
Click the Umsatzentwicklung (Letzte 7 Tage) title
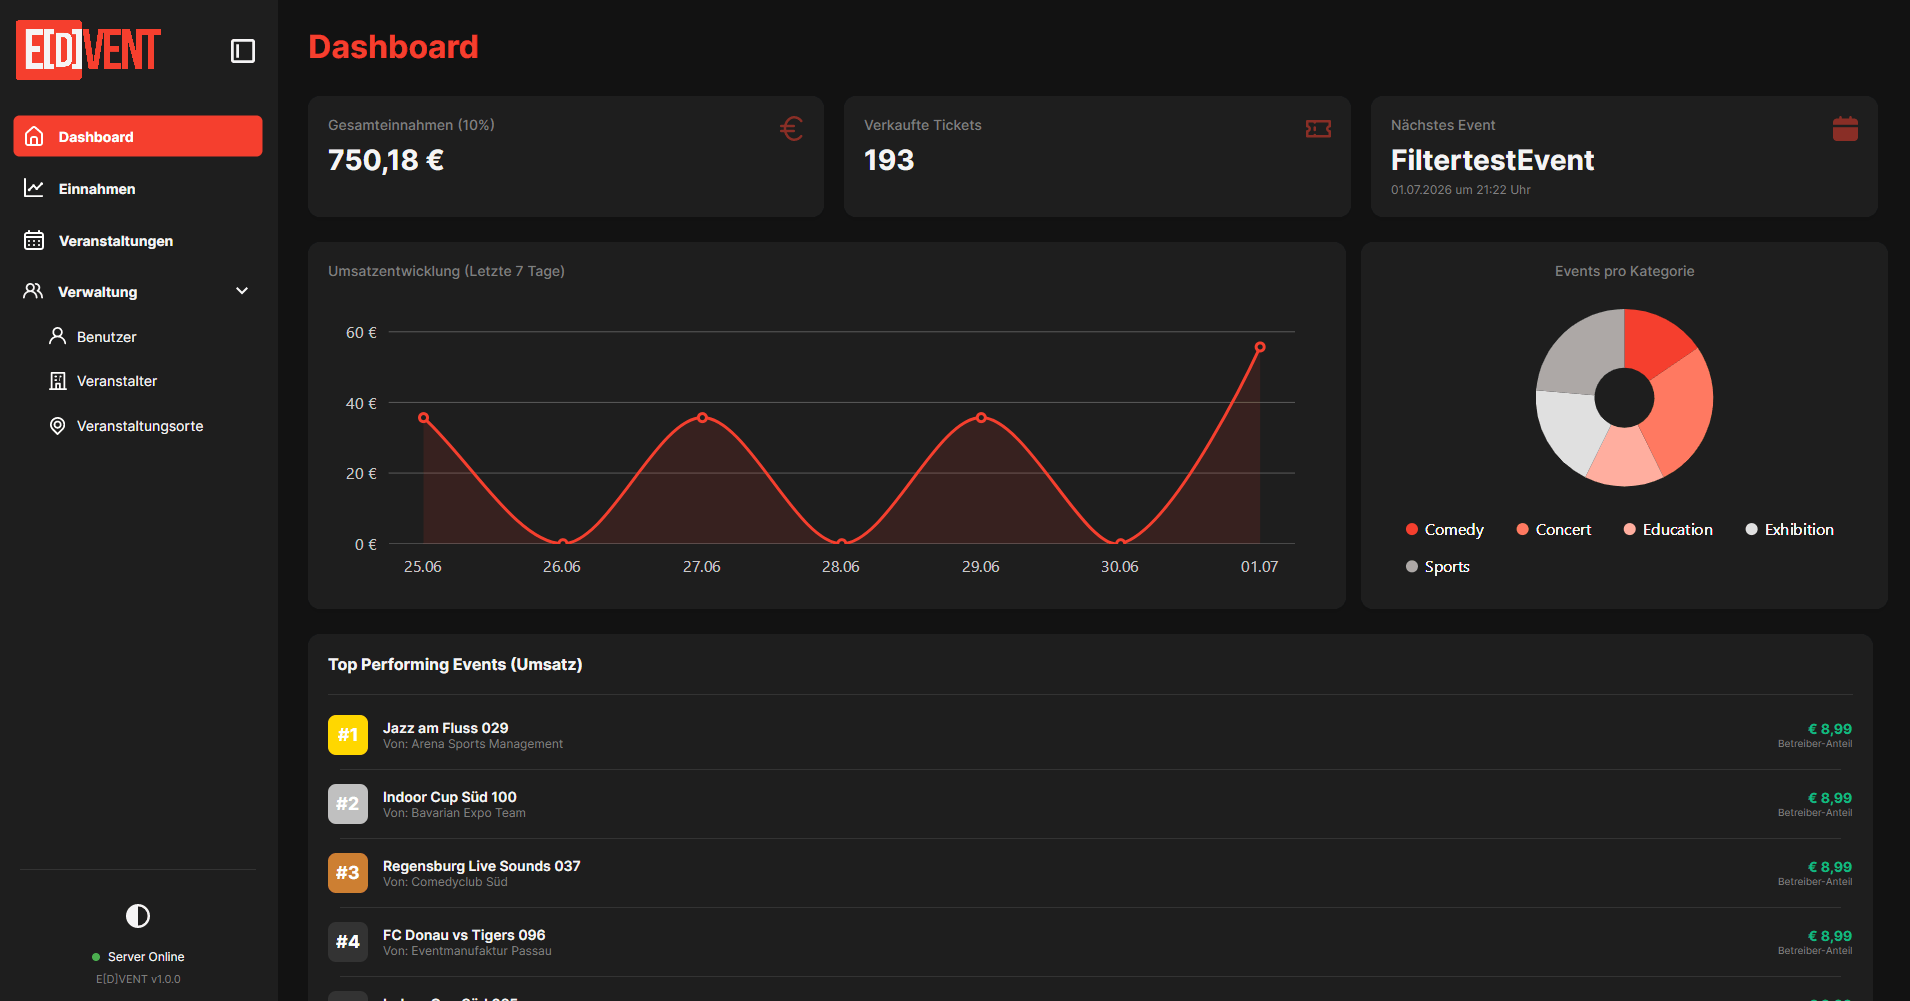click(x=446, y=271)
